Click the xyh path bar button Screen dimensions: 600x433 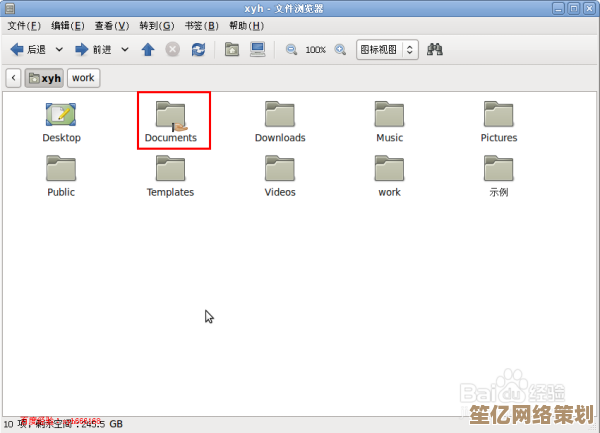[x=45, y=77]
